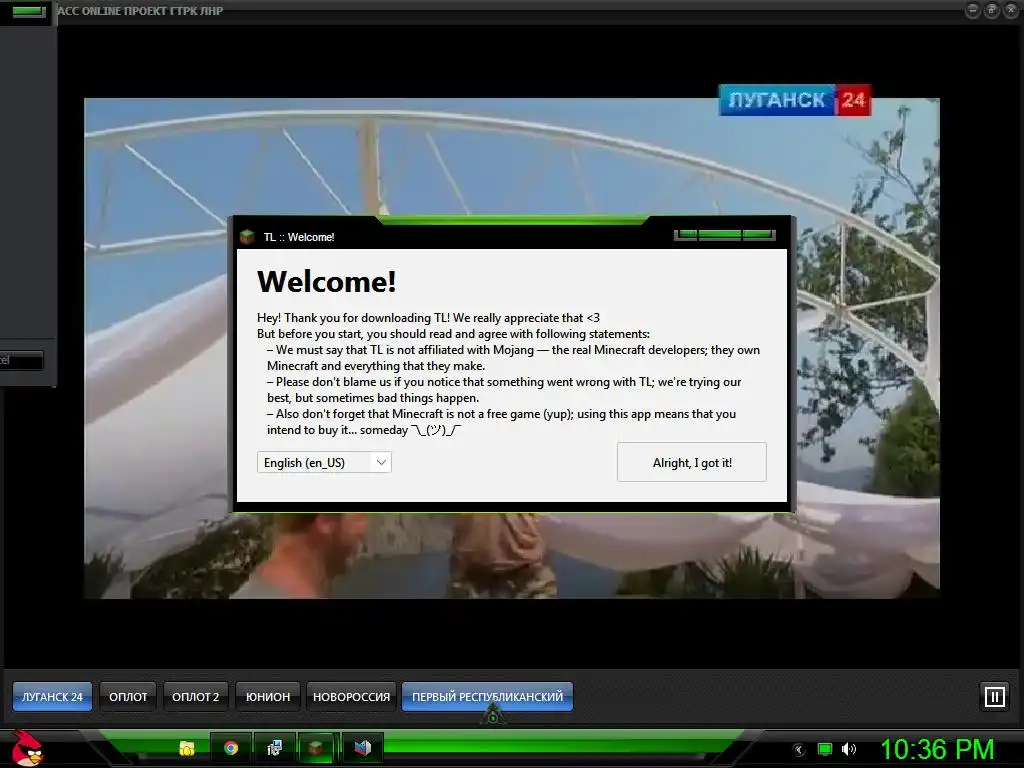
Task: Open the Angry Birds start button
Action: click(27, 748)
